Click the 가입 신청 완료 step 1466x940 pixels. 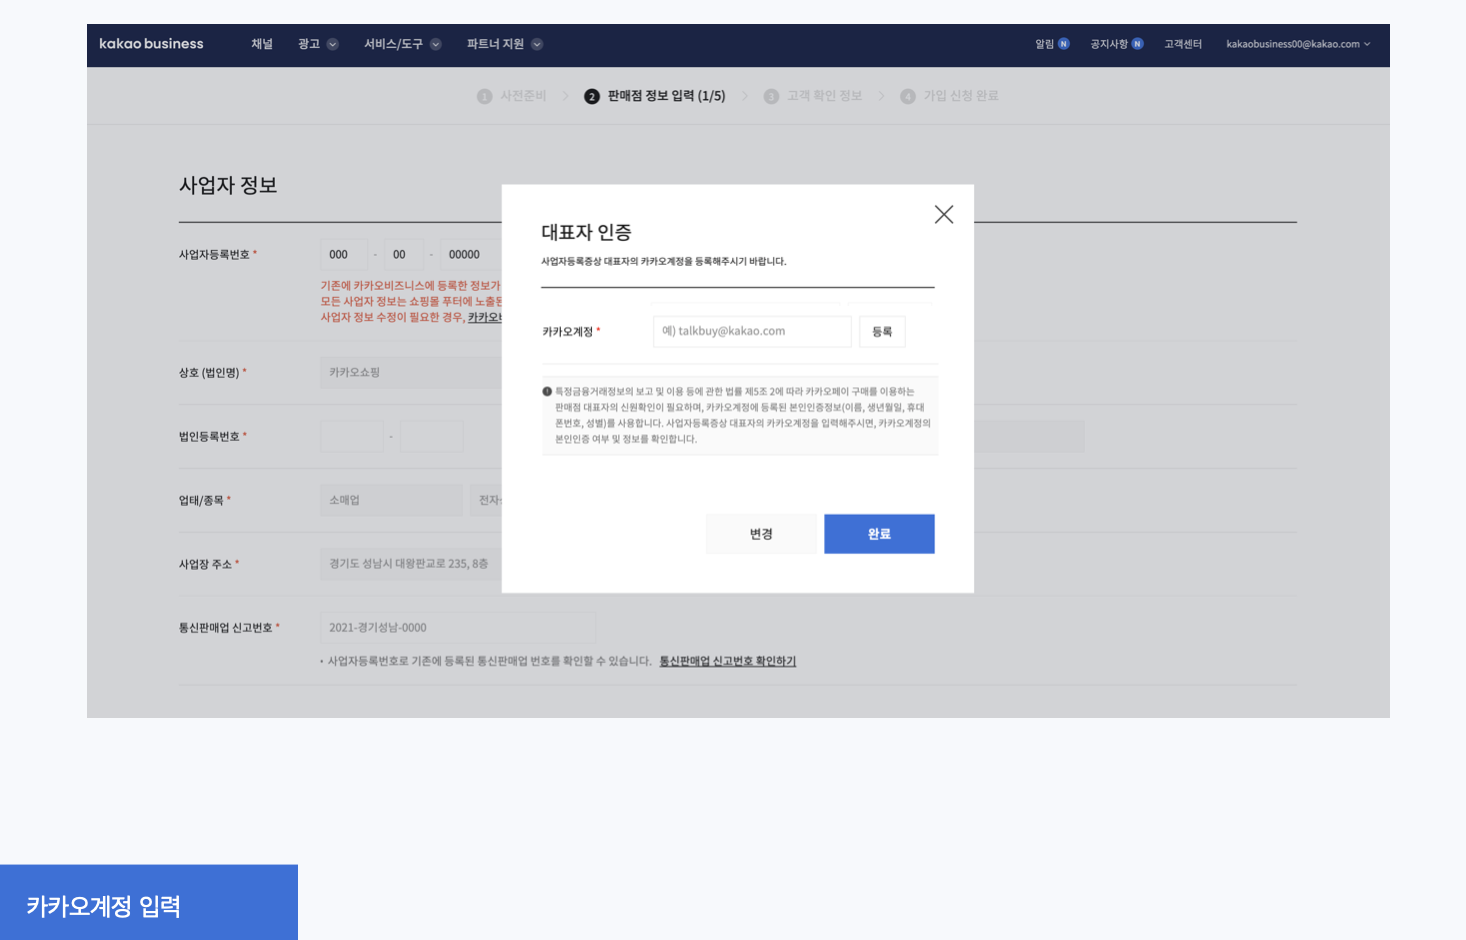coord(949,96)
